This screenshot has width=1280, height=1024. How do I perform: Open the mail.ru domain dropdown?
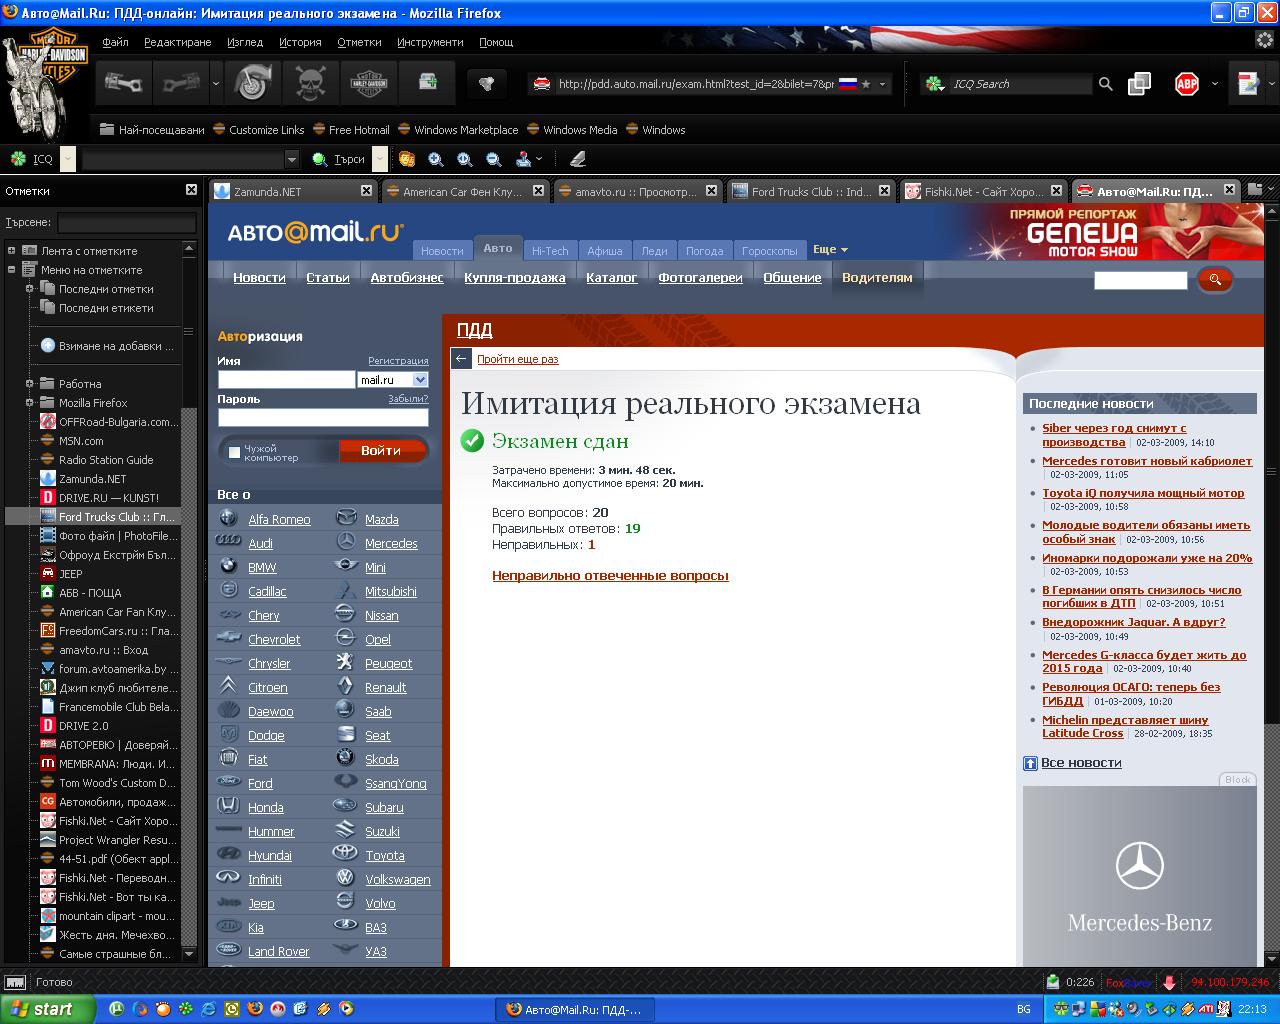click(x=420, y=380)
